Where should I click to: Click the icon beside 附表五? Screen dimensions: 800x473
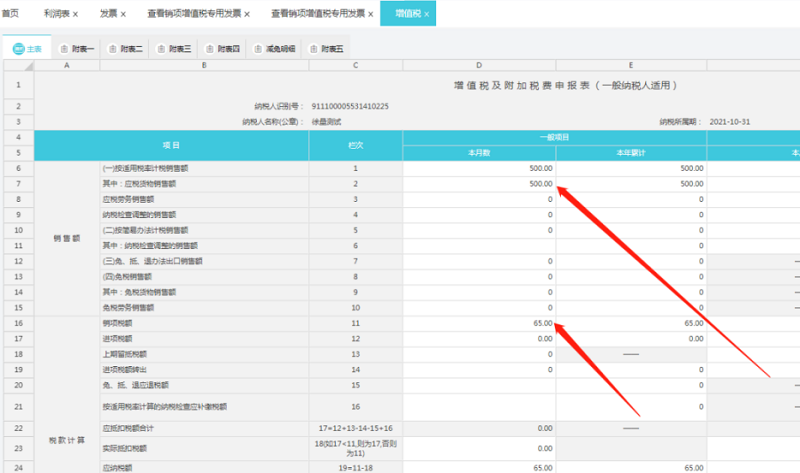[313, 49]
